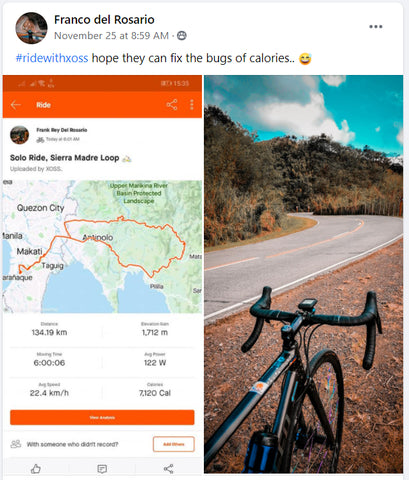
Task: Open the Sierra Madre Loop route map
Action: pyautogui.click(x=102, y=246)
